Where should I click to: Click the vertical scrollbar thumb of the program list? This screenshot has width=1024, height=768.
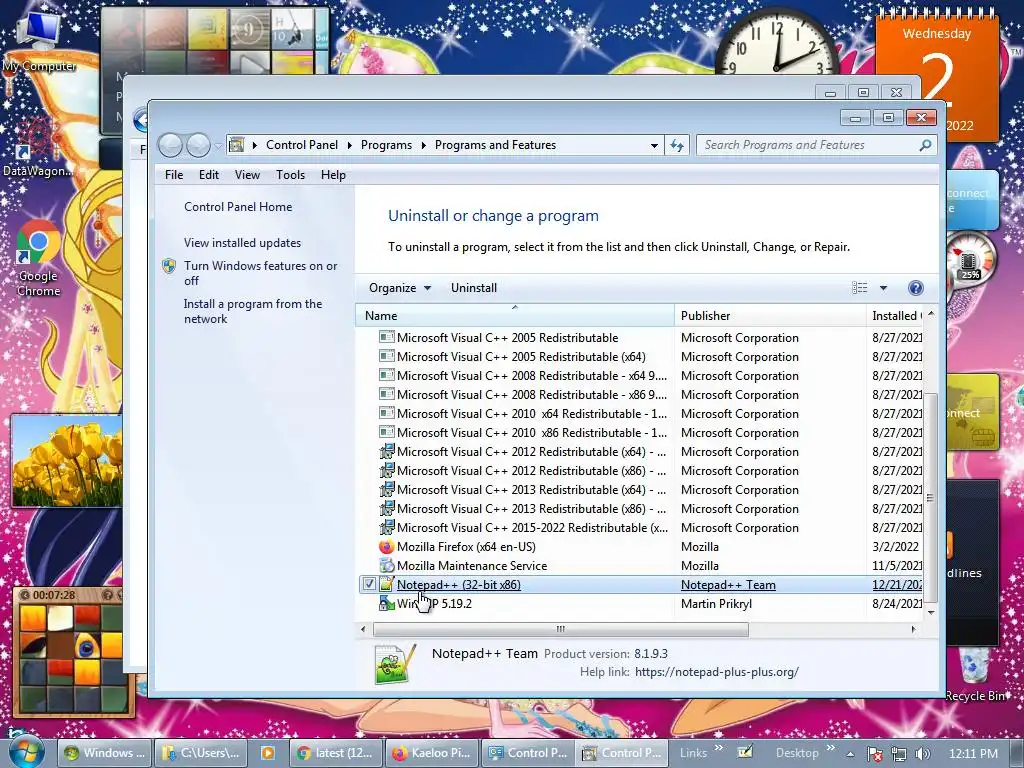coord(931,498)
